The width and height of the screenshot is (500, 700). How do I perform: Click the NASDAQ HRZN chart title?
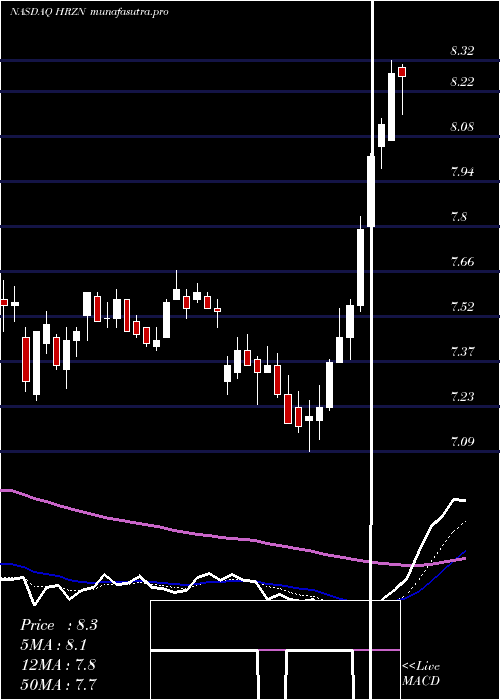tap(89, 12)
